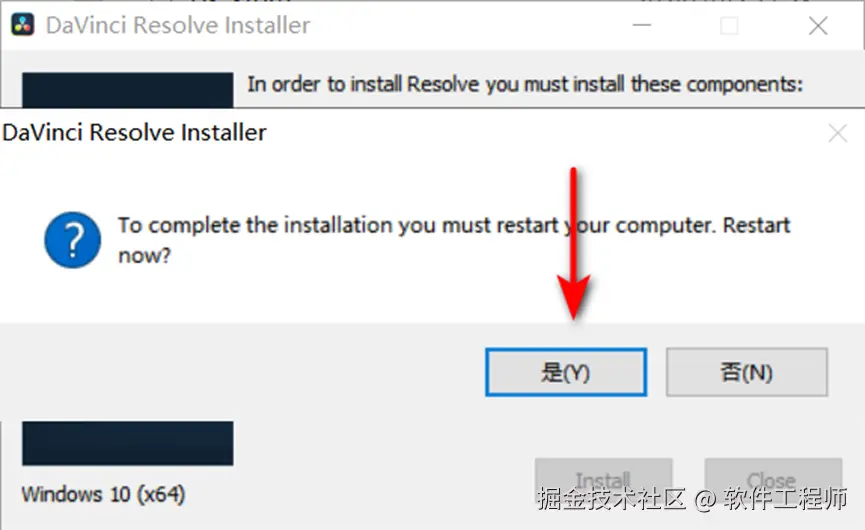Click the word 'now?' in the dialog message
This screenshot has width=865, height=530.
click(145, 255)
